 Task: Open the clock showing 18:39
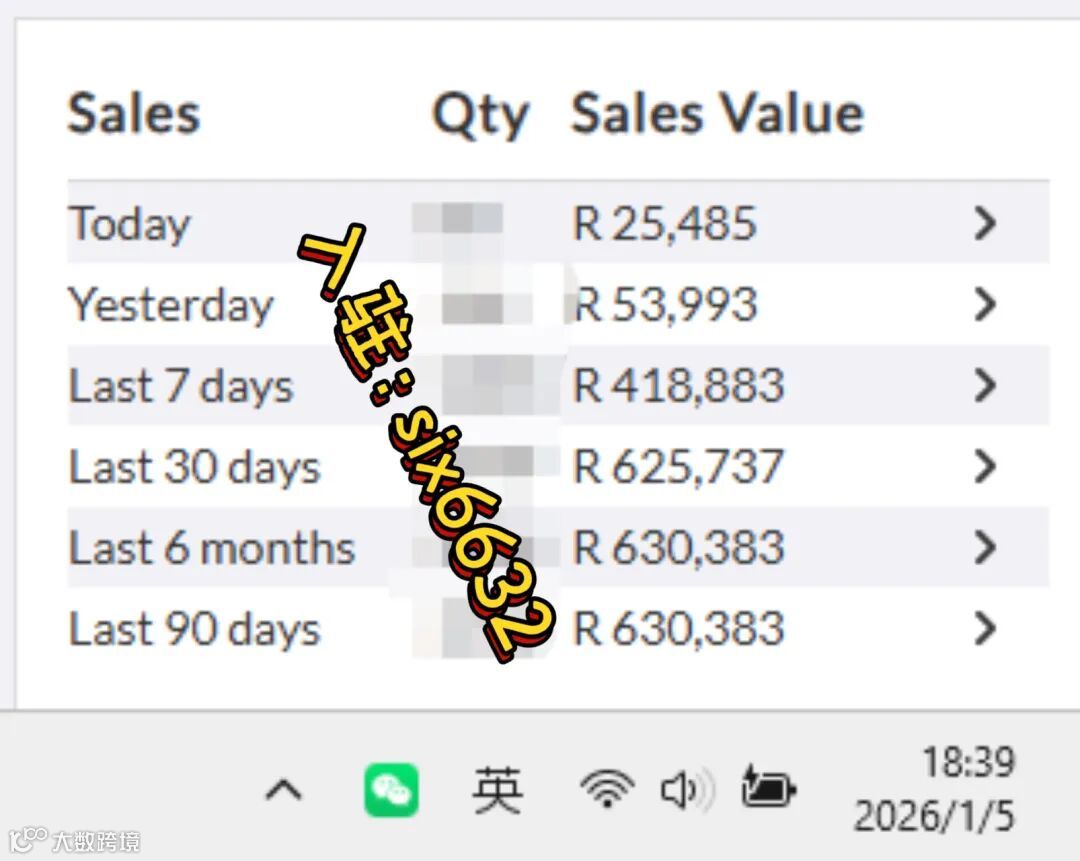pyautogui.click(x=968, y=762)
